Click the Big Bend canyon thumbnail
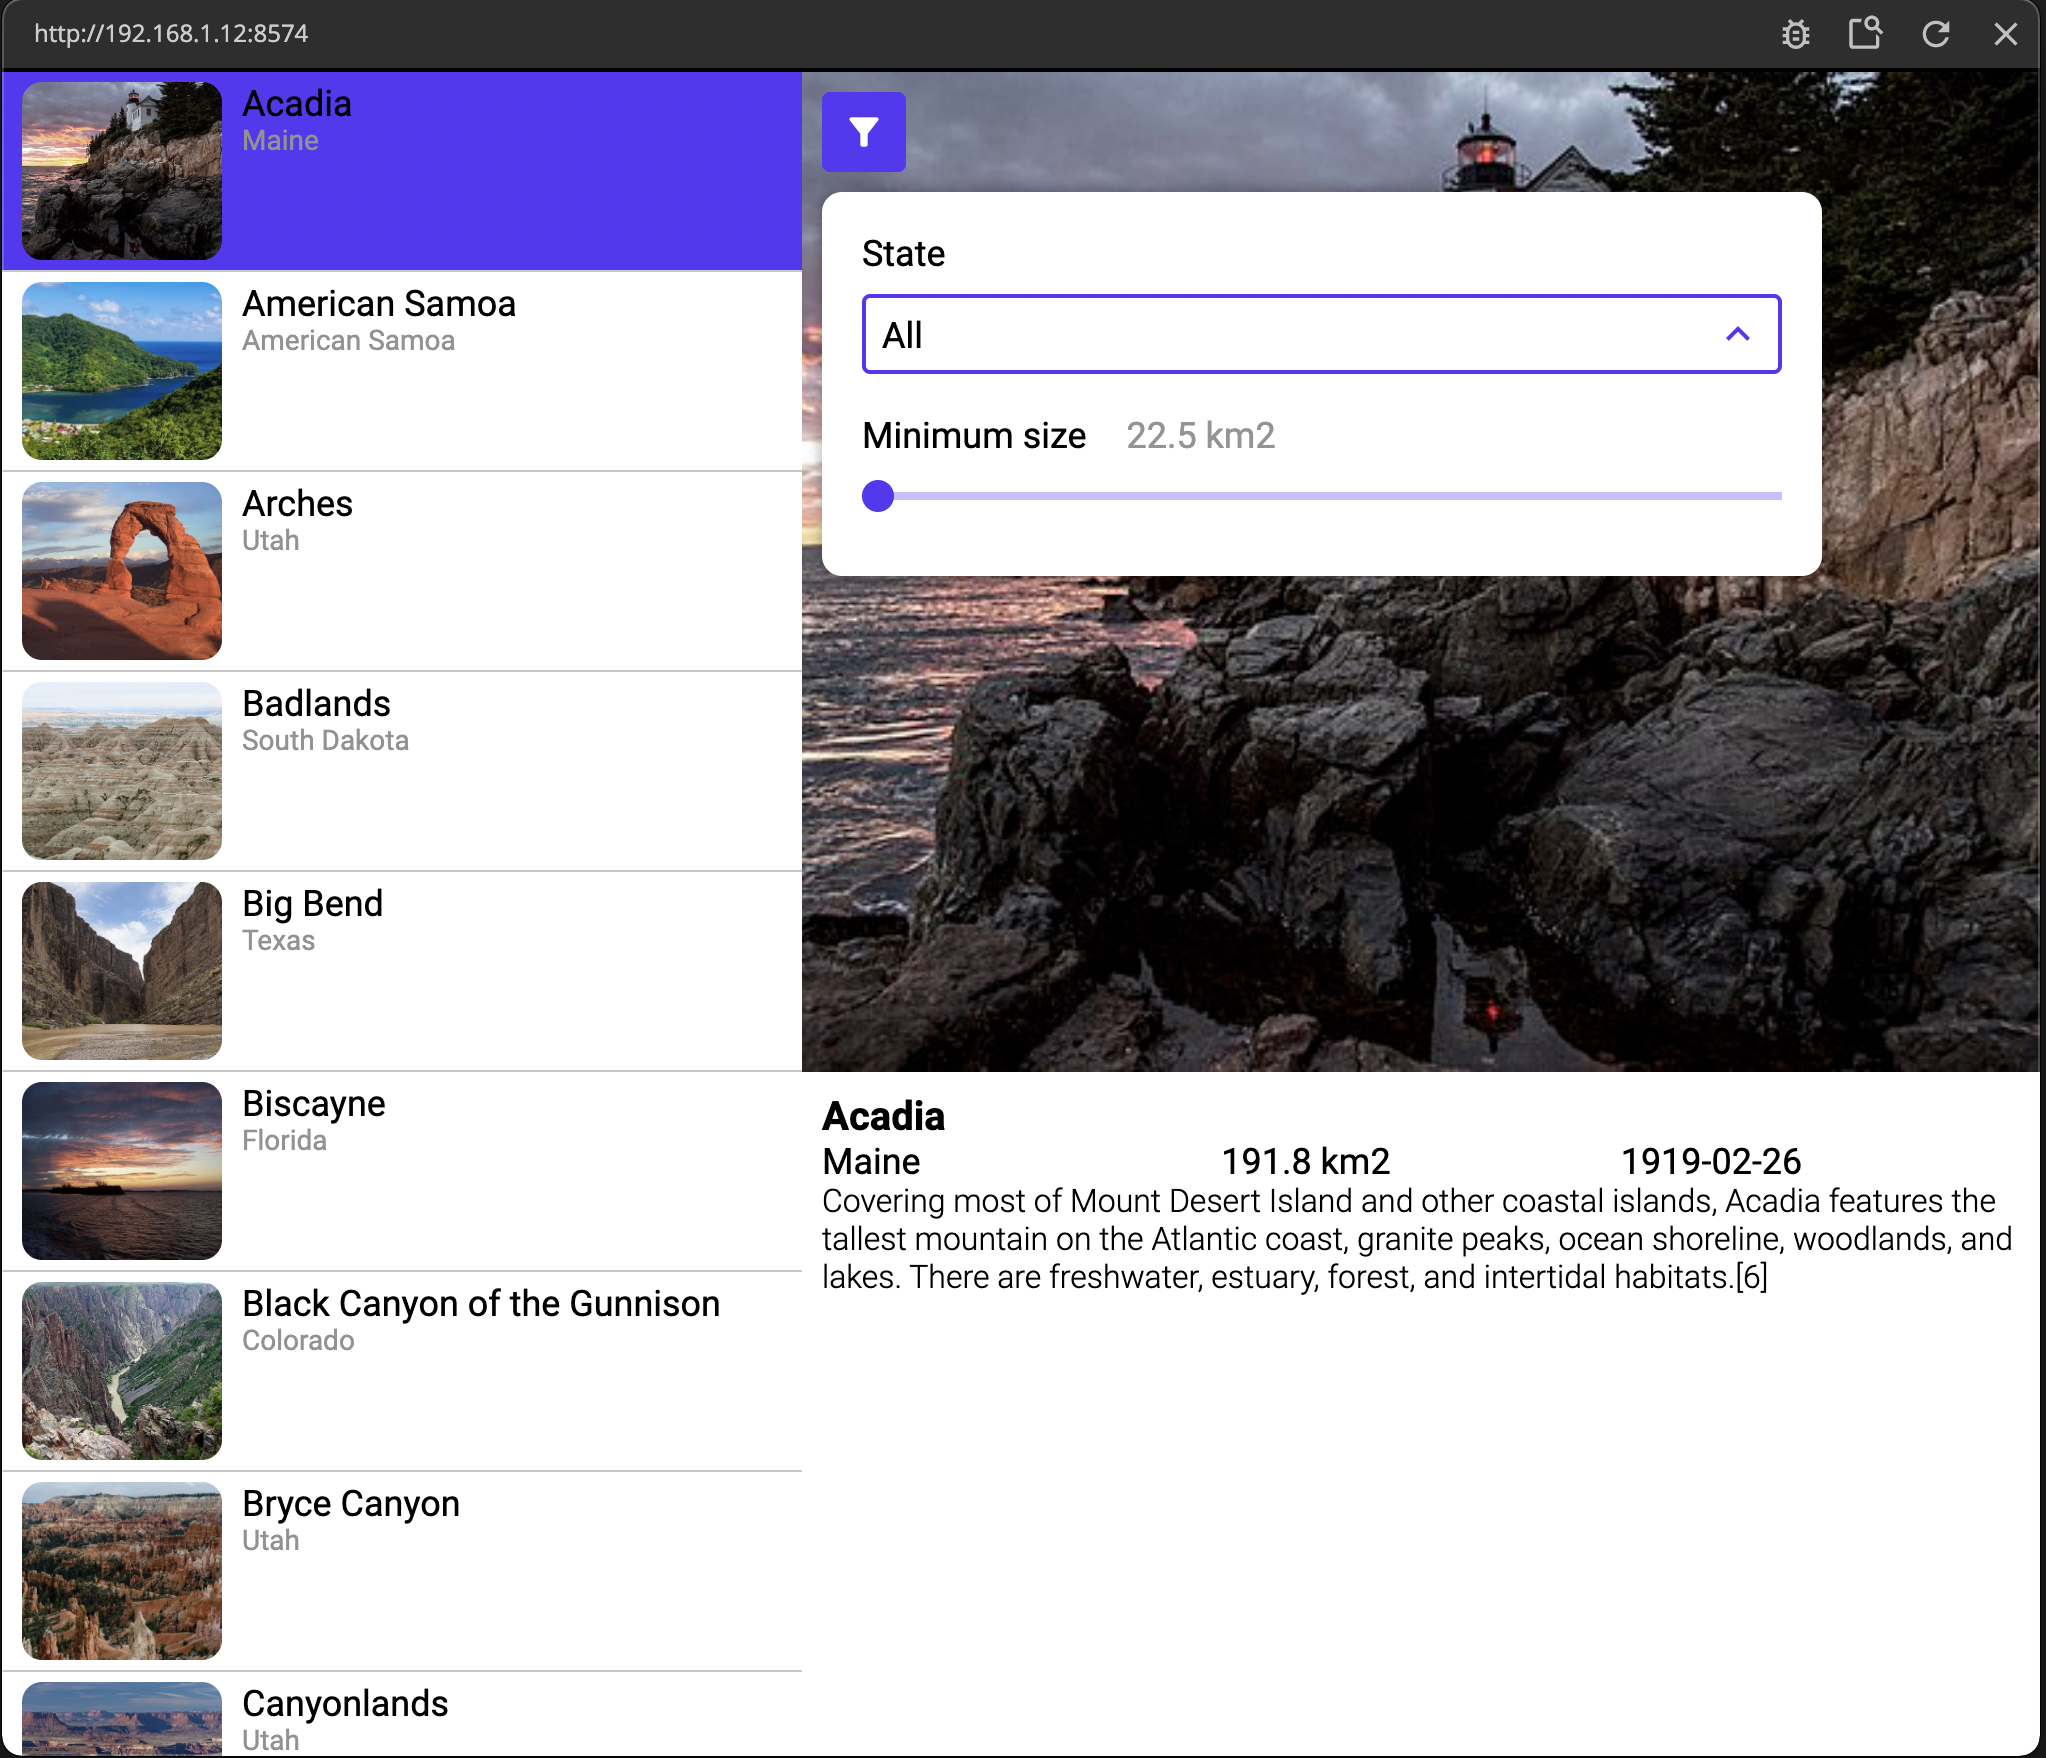This screenshot has height=1758, width=2046. pos(122,971)
